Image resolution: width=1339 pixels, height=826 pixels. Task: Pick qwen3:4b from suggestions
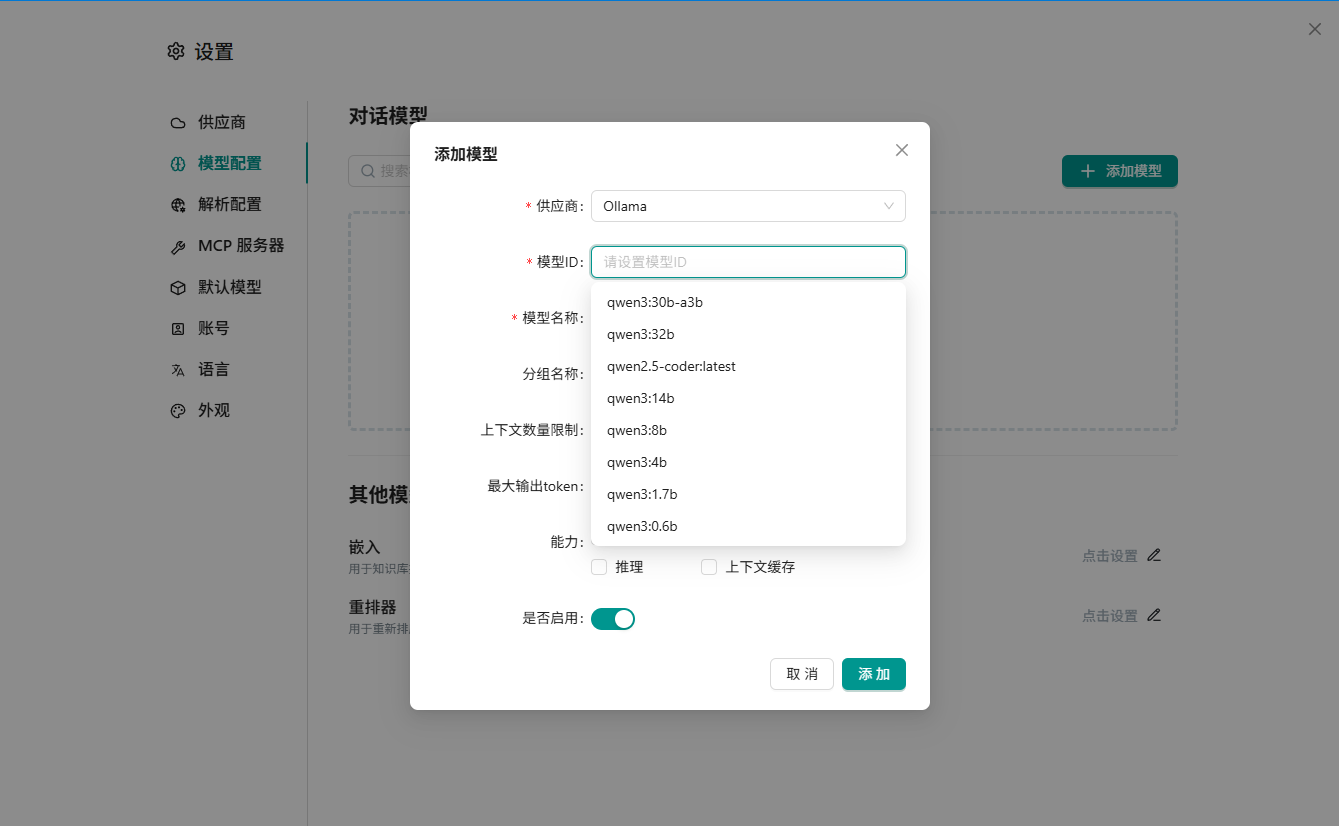tap(748, 462)
